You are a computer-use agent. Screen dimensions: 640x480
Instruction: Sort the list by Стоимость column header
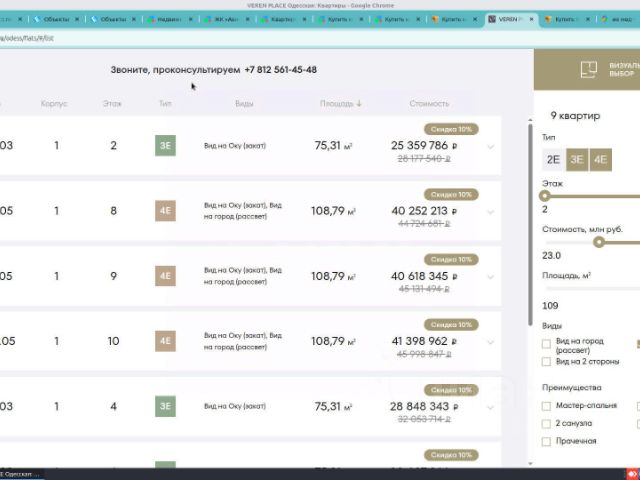pyautogui.click(x=429, y=104)
